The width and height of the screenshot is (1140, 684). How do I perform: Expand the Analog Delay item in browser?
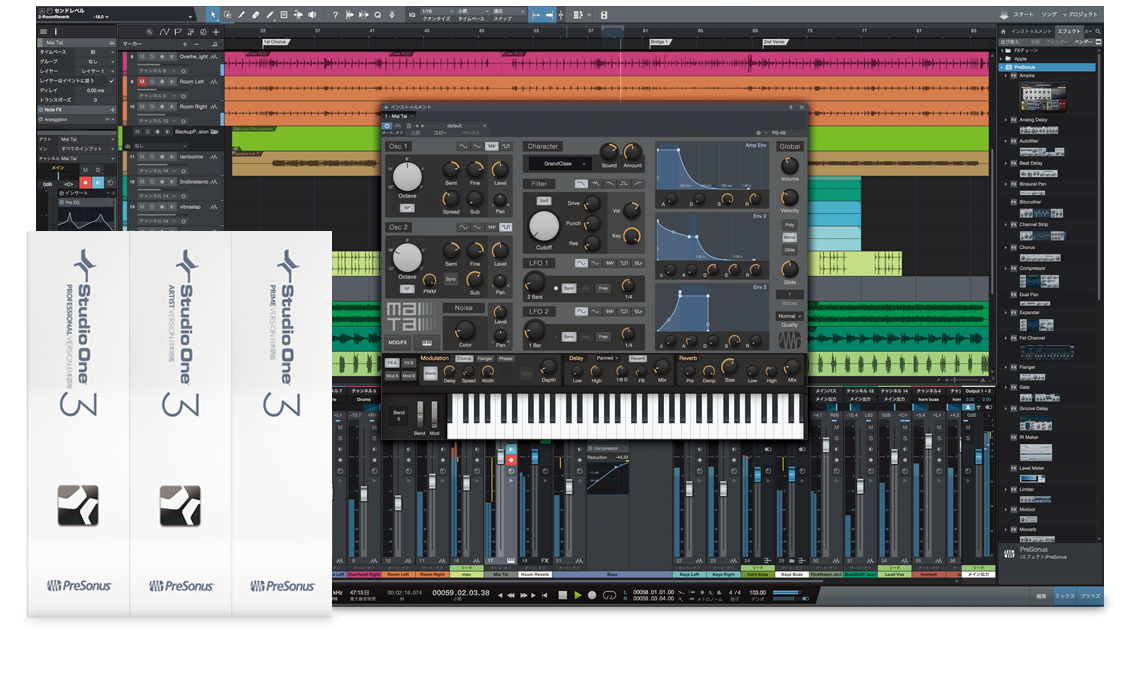click(x=1006, y=120)
